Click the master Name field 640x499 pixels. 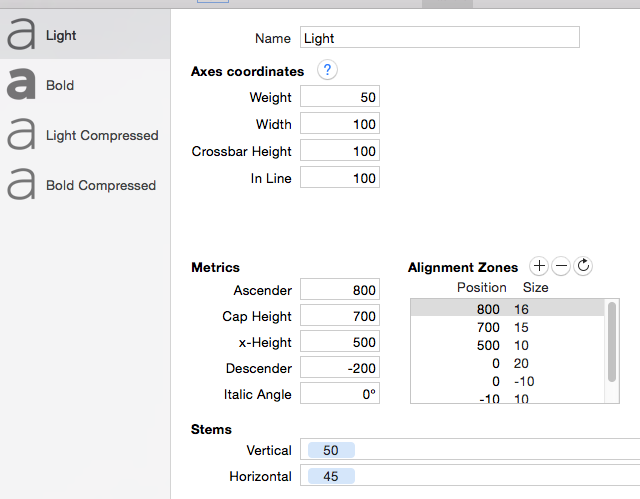pos(440,38)
